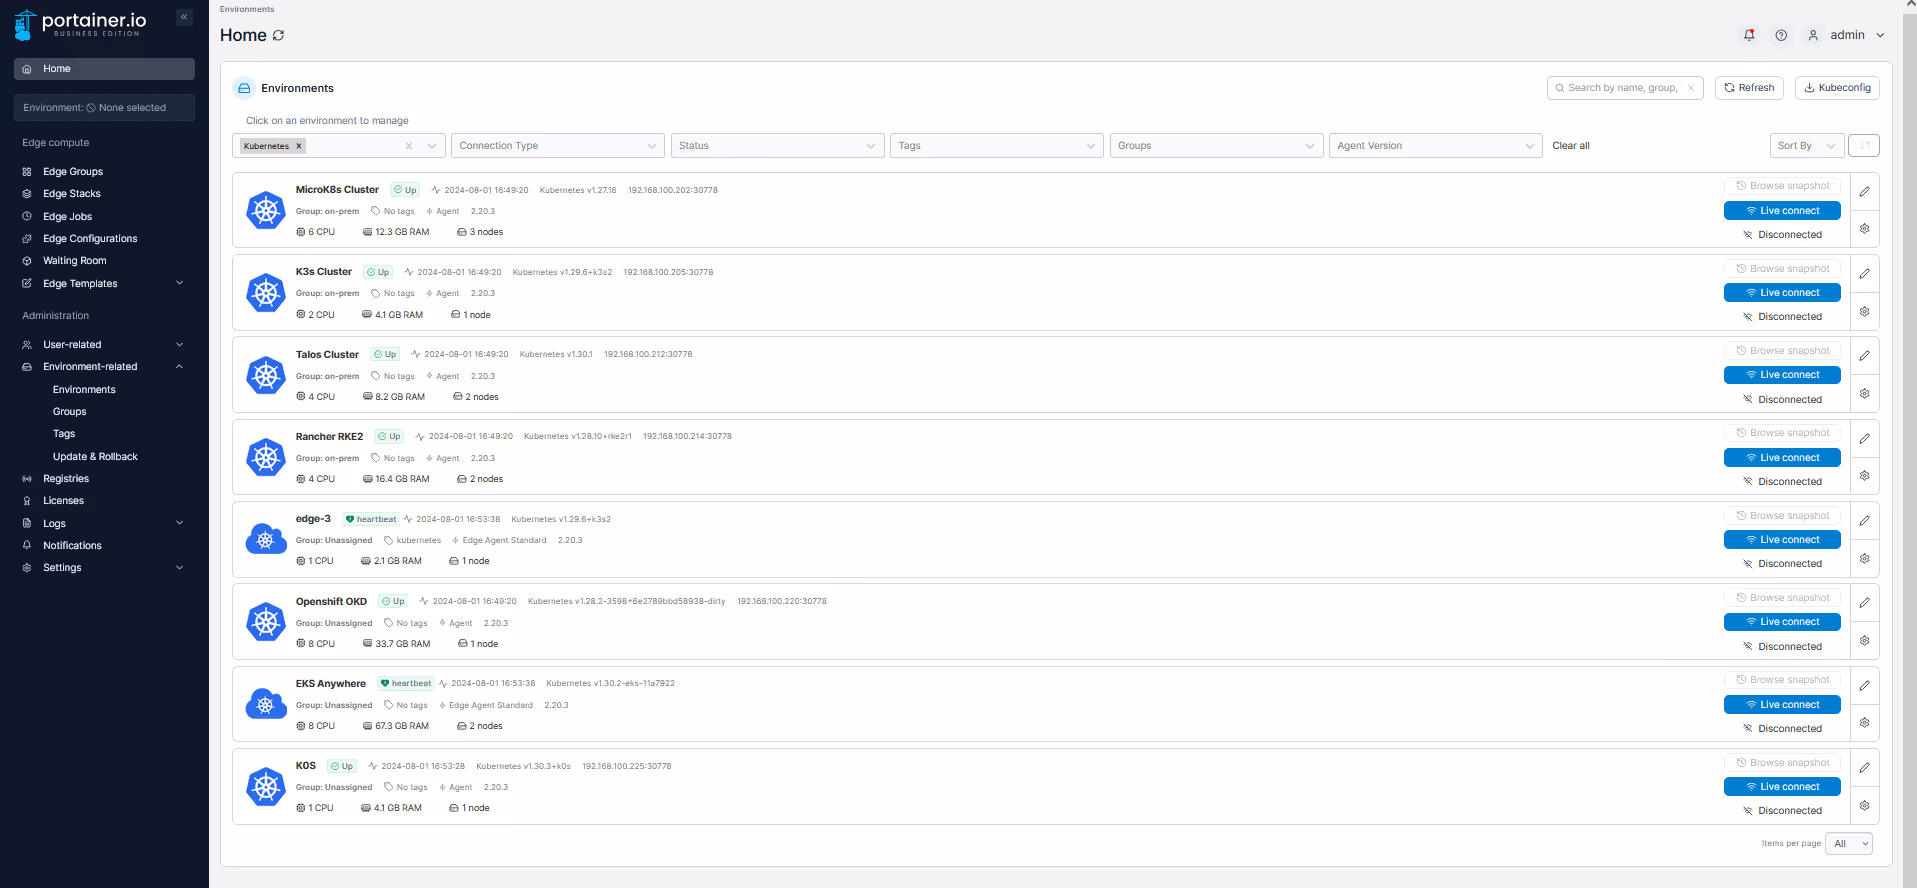Open Update & Rollback in the sidebar

click(95, 457)
